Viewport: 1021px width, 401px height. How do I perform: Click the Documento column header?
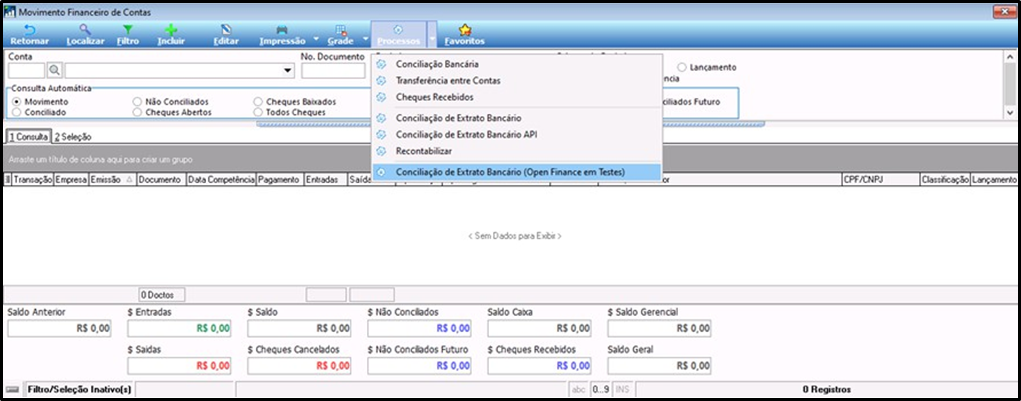tap(161, 180)
